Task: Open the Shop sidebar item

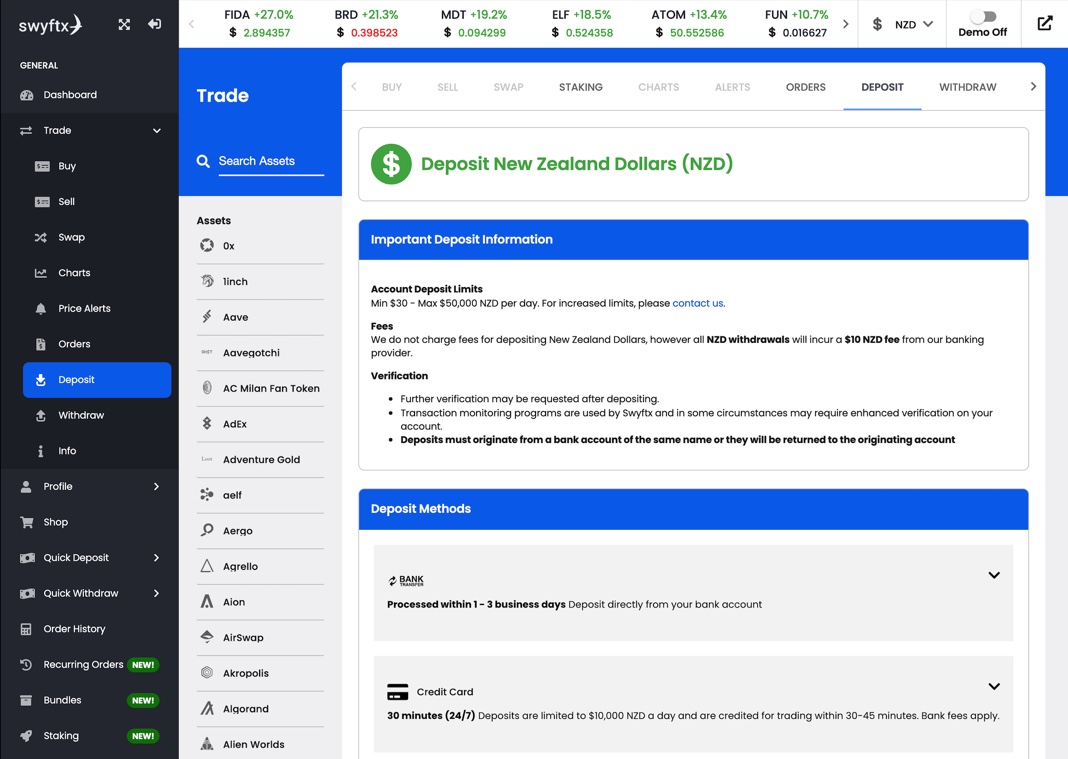Action: click(x=89, y=522)
